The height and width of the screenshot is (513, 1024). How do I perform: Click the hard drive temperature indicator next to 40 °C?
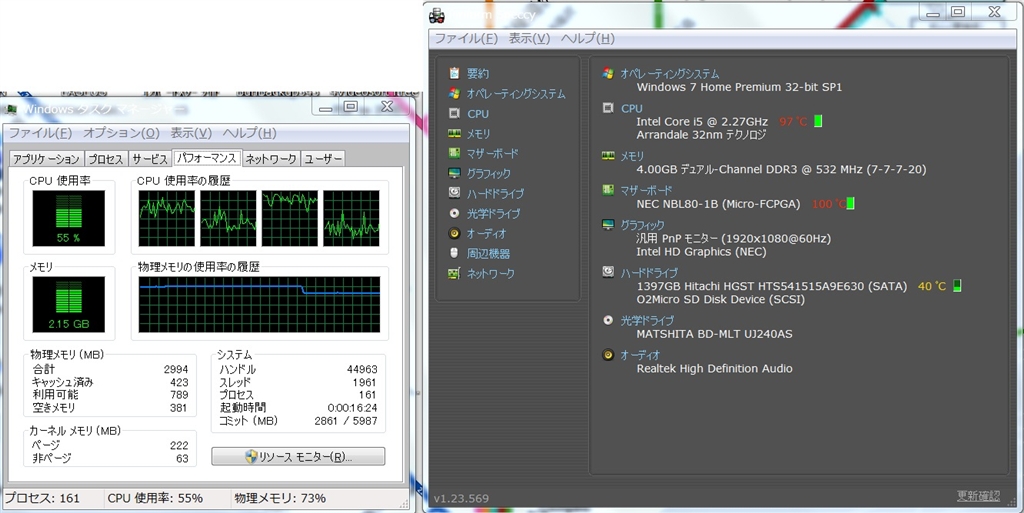[957, 286]
